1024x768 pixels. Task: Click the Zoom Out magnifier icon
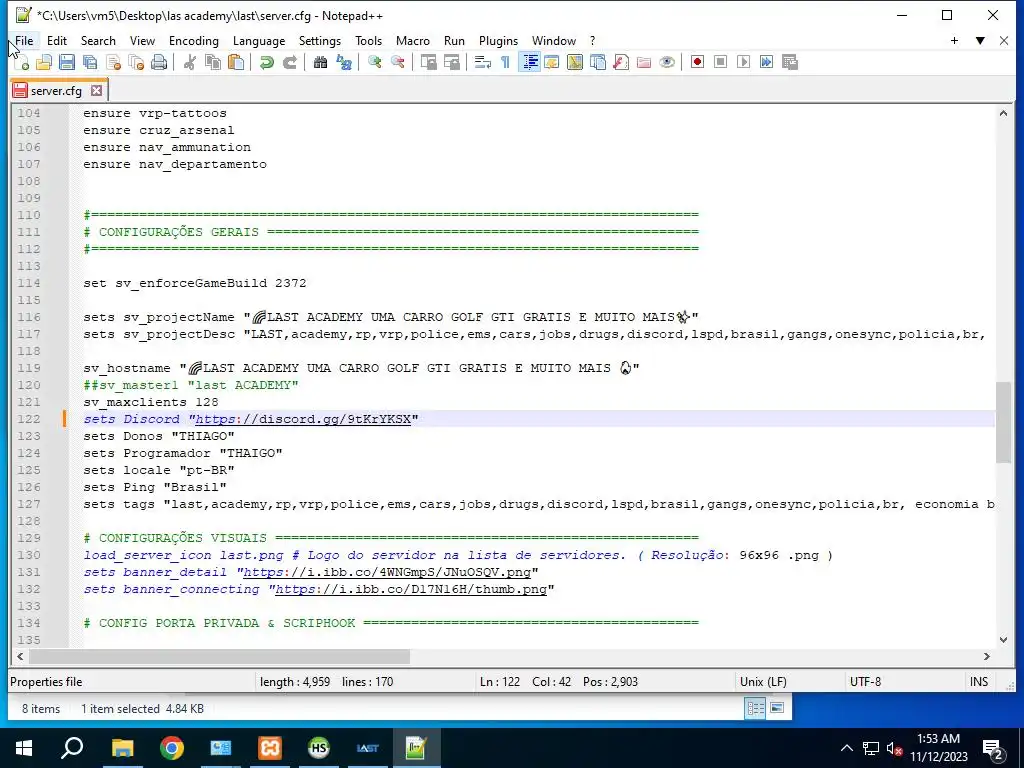pos(397,62)
